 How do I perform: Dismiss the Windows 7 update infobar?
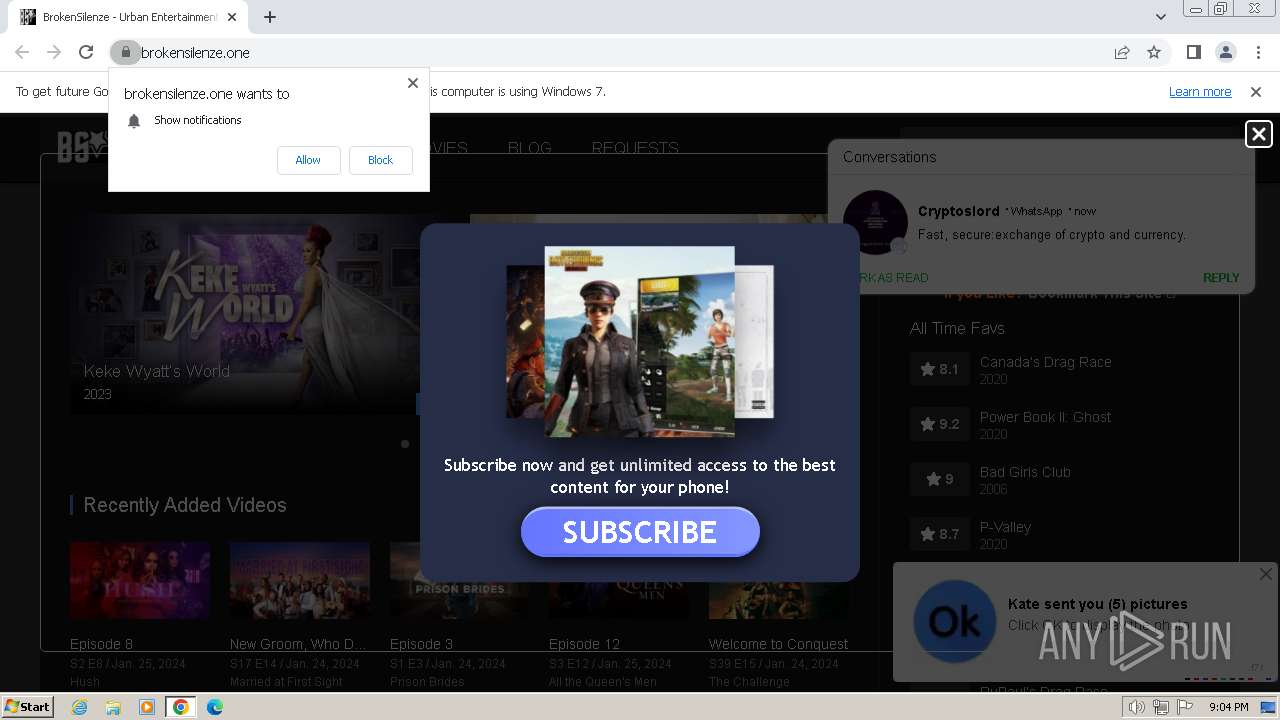coord(1256,91)
